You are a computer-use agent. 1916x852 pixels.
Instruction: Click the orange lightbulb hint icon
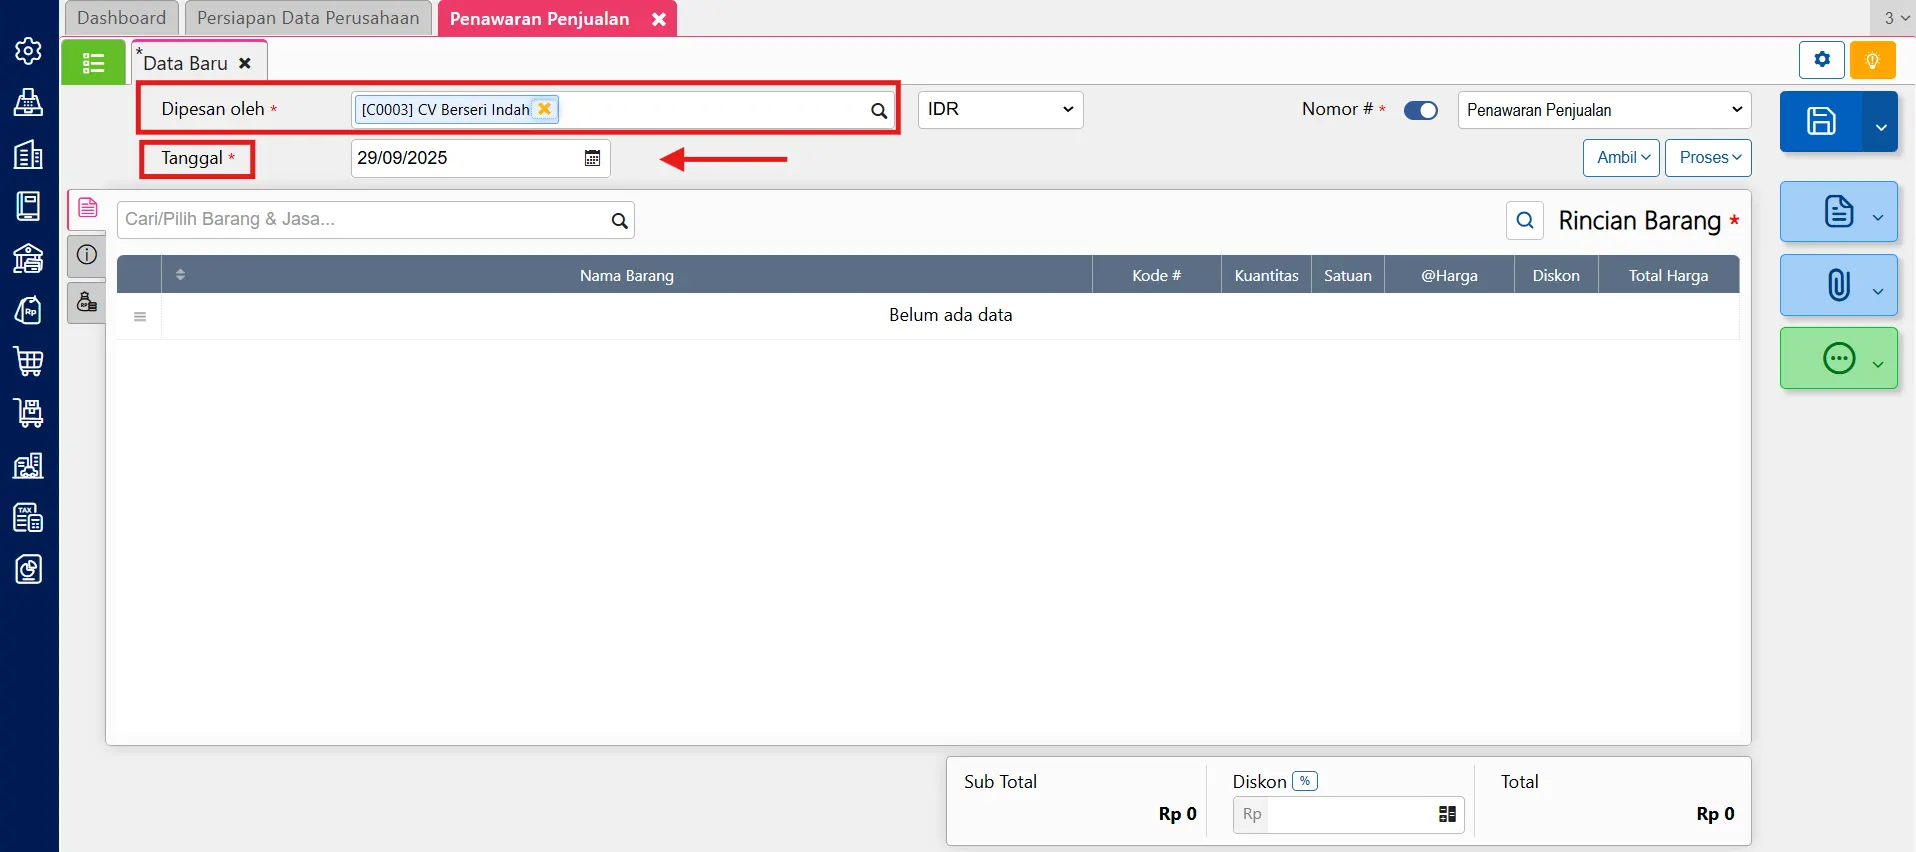coord(1872,61)
